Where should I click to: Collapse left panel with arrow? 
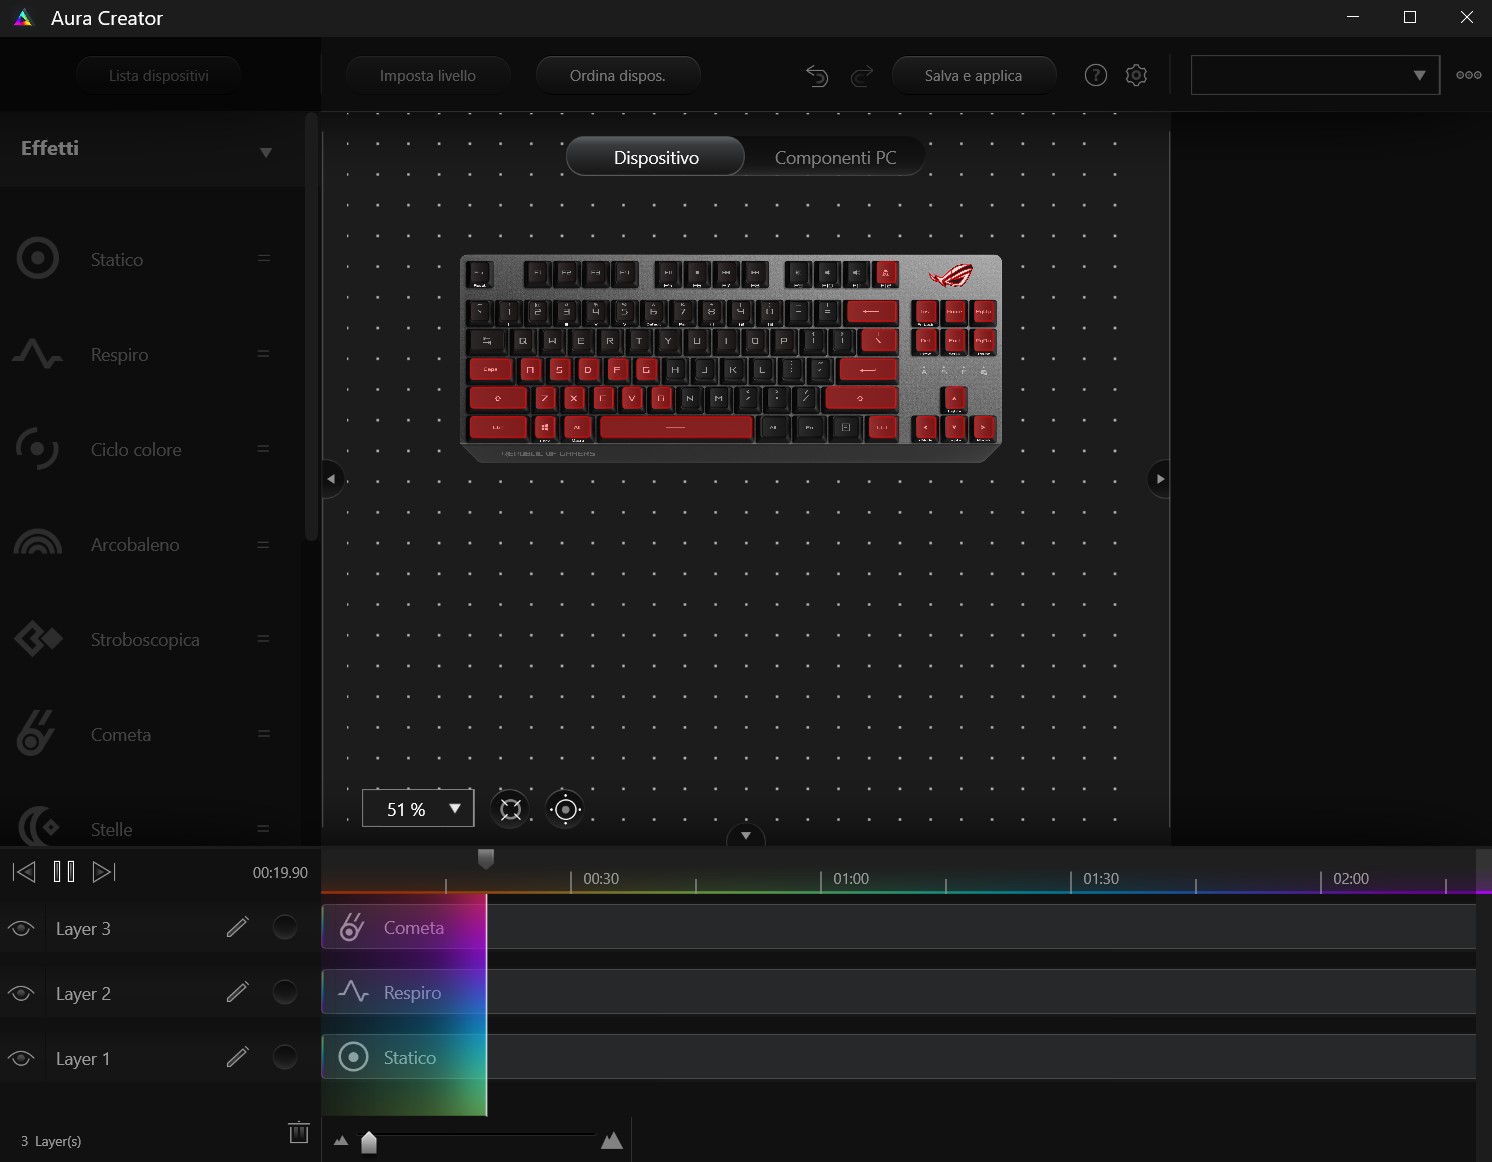click(x=332, y=479)
